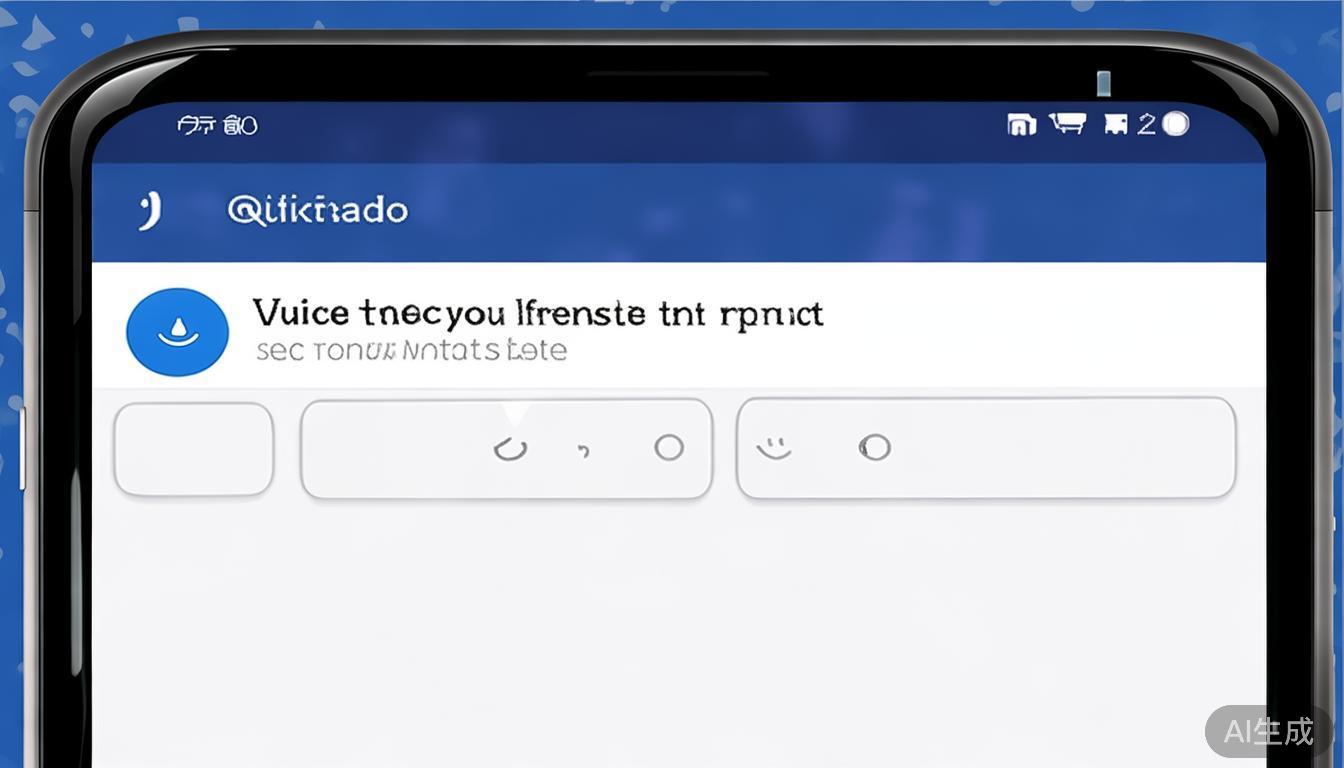Viewport: 1344px width, 768px height.
Task: Click the number 2 in the status bar
Action: click(1146, 124)
